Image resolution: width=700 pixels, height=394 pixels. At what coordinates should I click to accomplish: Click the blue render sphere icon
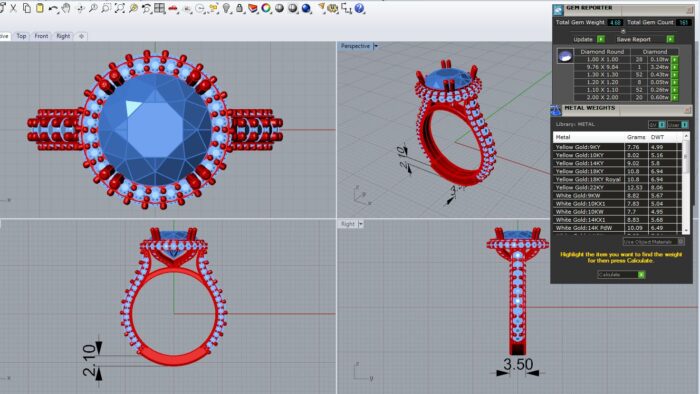[306, 8]
